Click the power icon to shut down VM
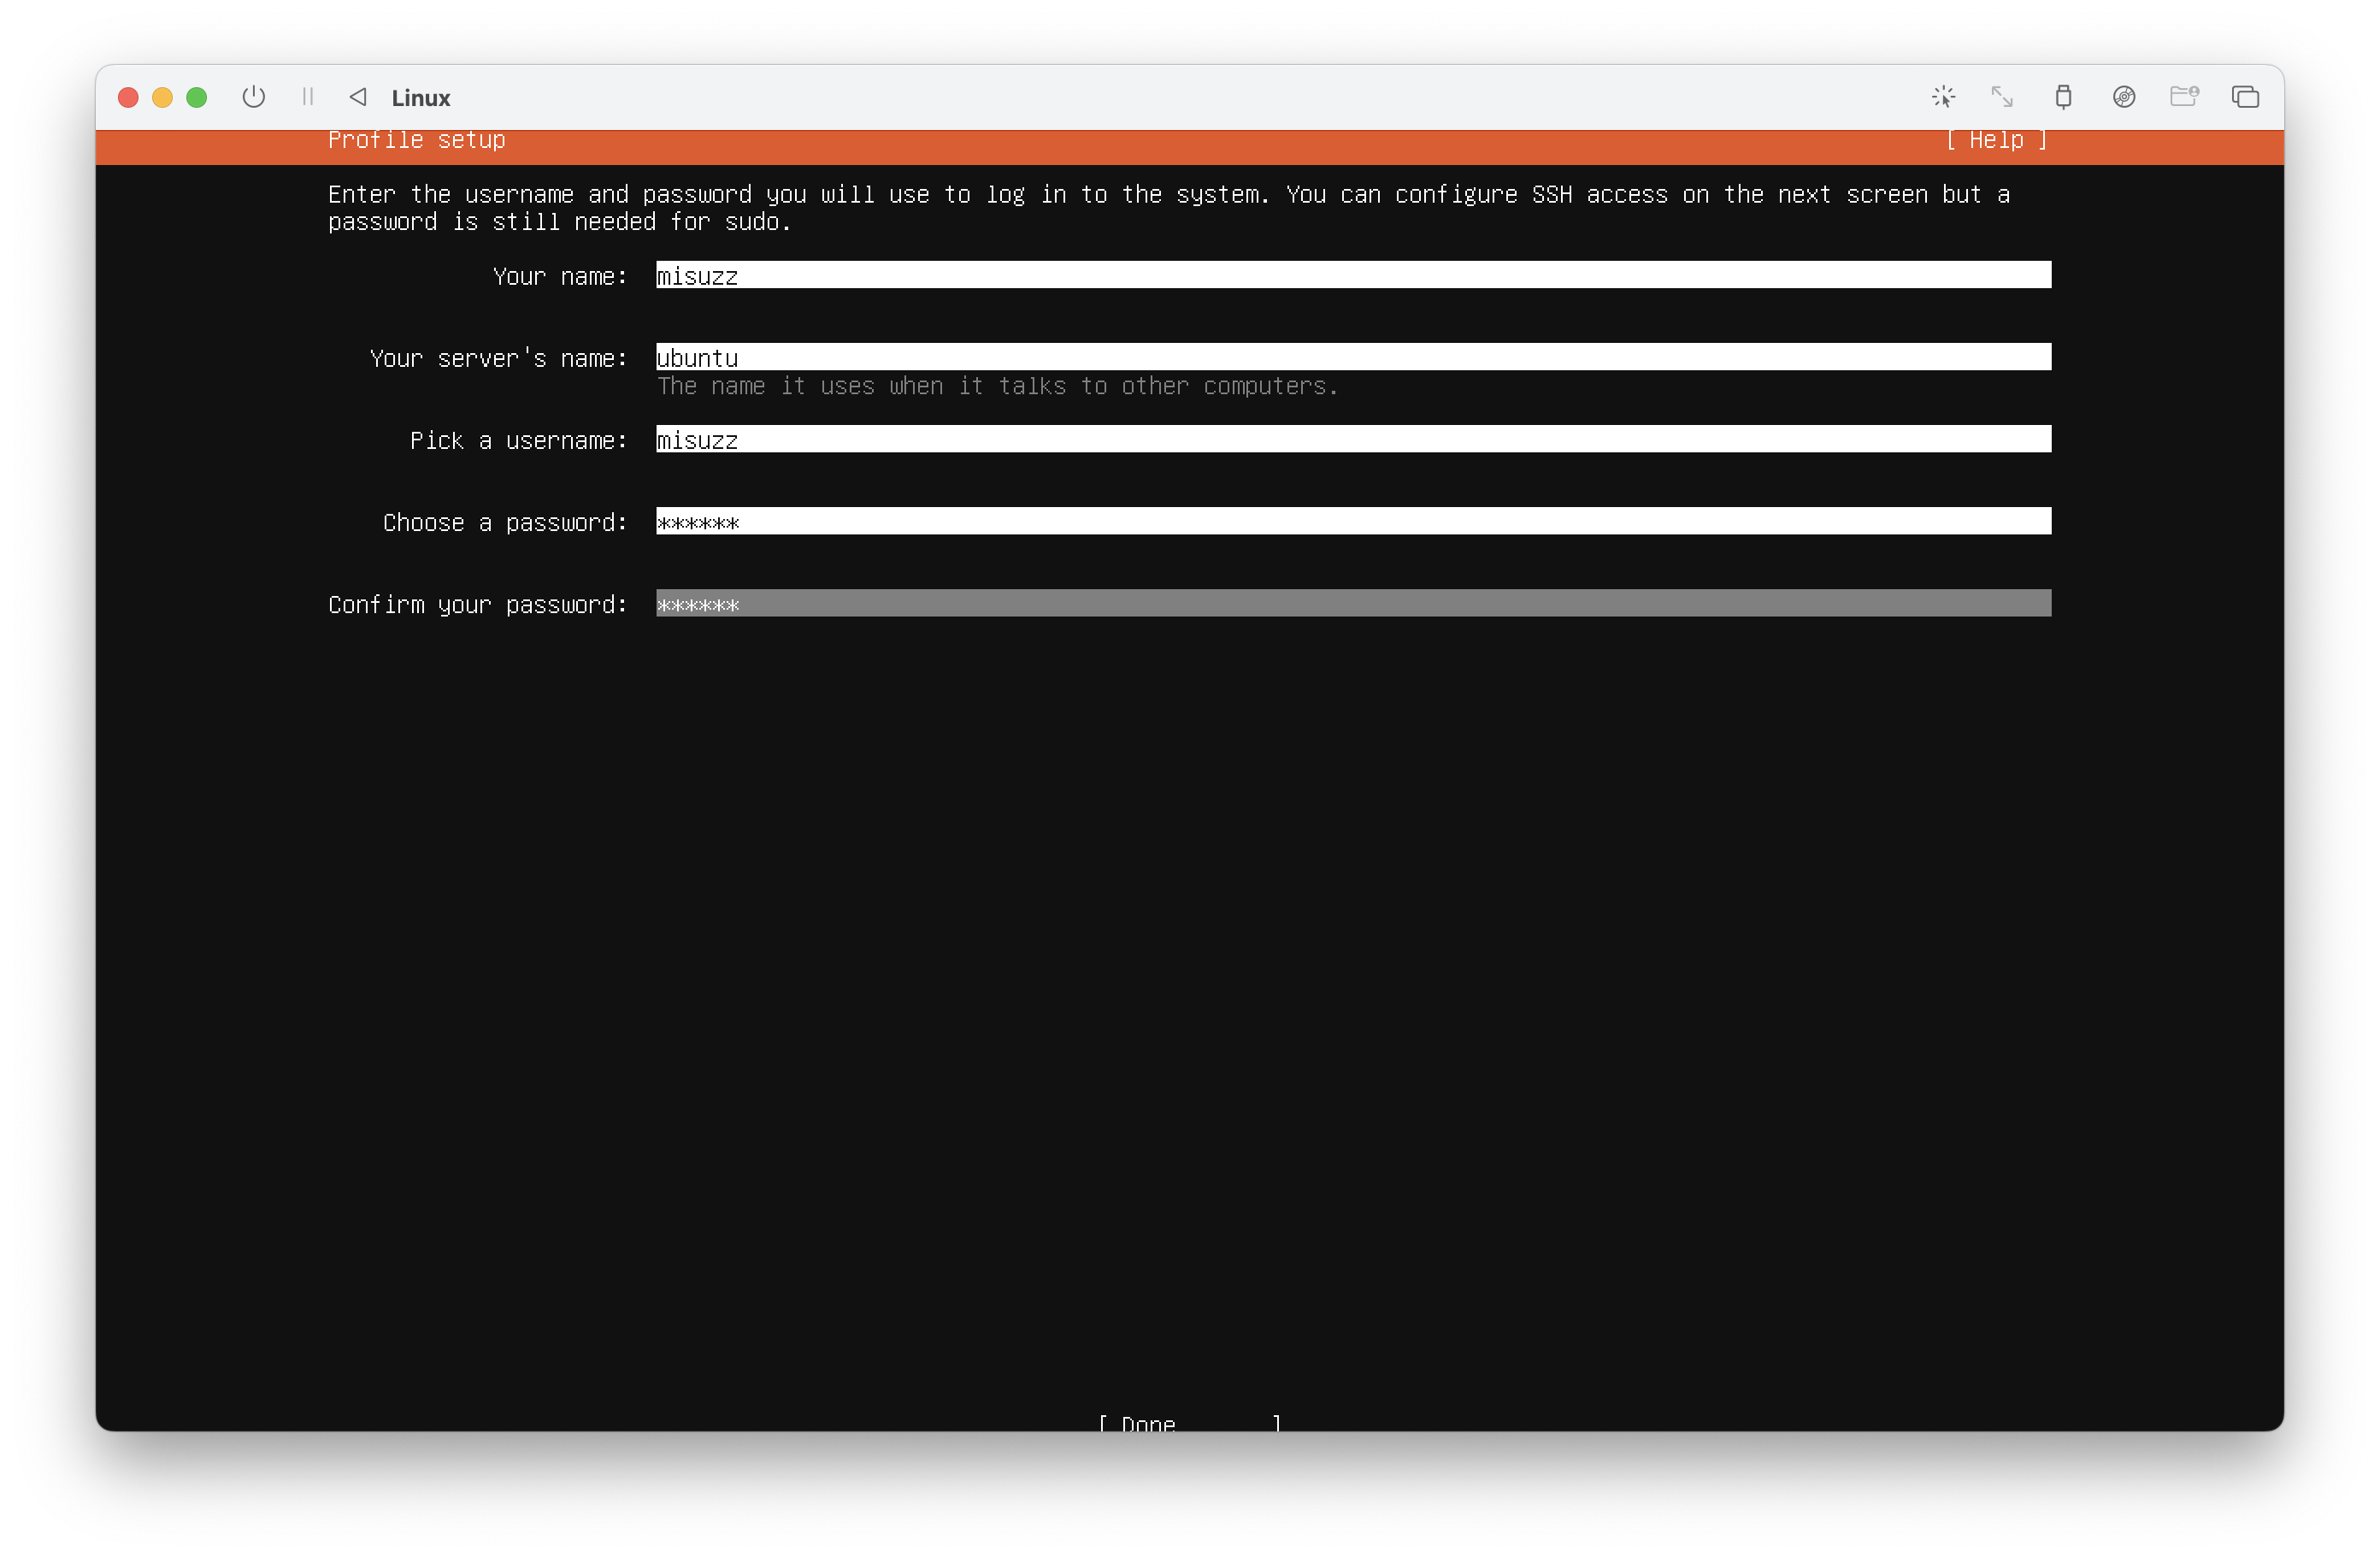The image size is (2380, 1558). [x=254, y=97]
